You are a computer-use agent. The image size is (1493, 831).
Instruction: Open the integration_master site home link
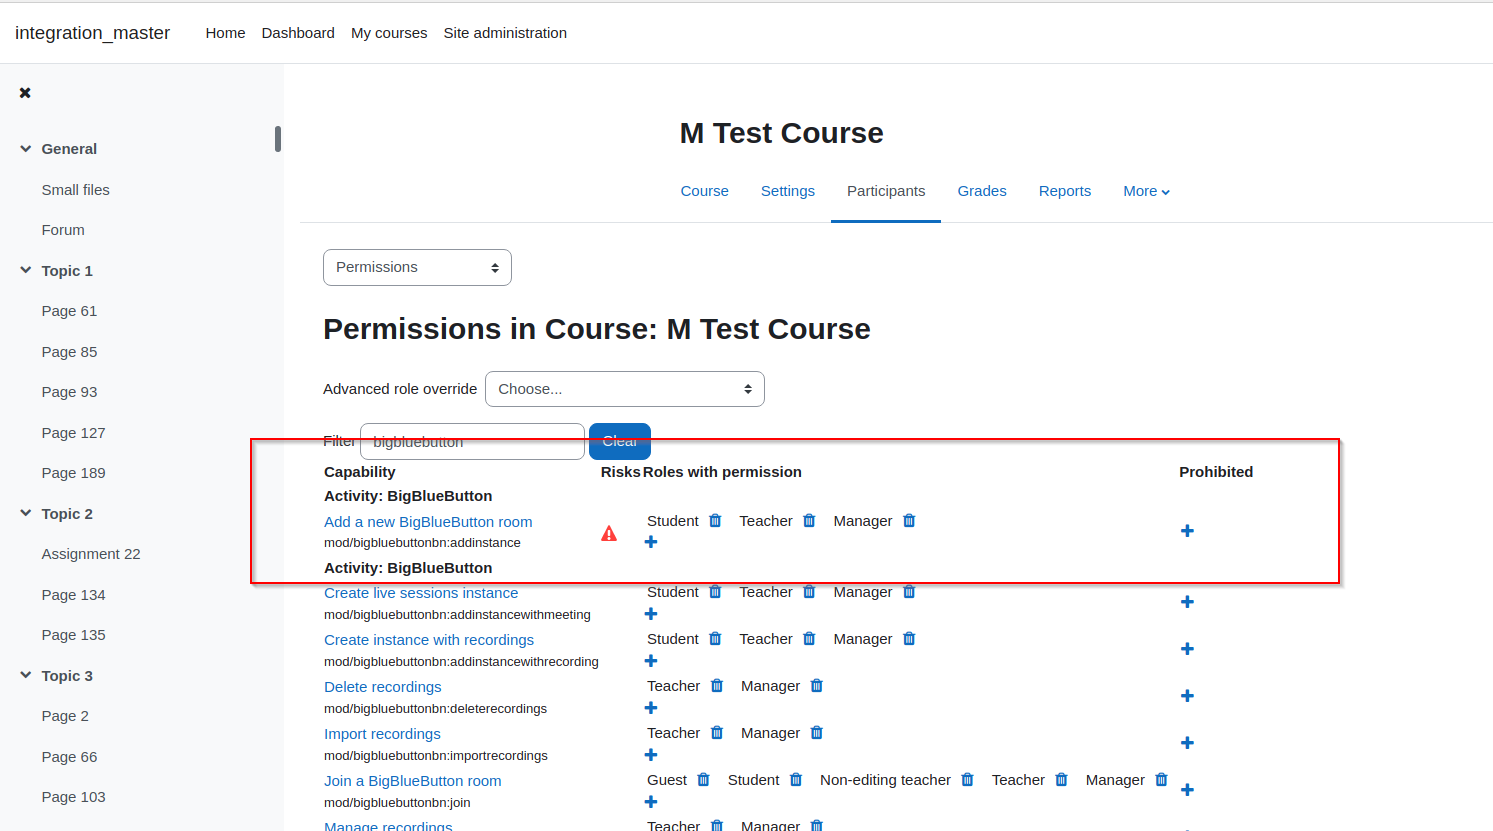tap(92, 33)
